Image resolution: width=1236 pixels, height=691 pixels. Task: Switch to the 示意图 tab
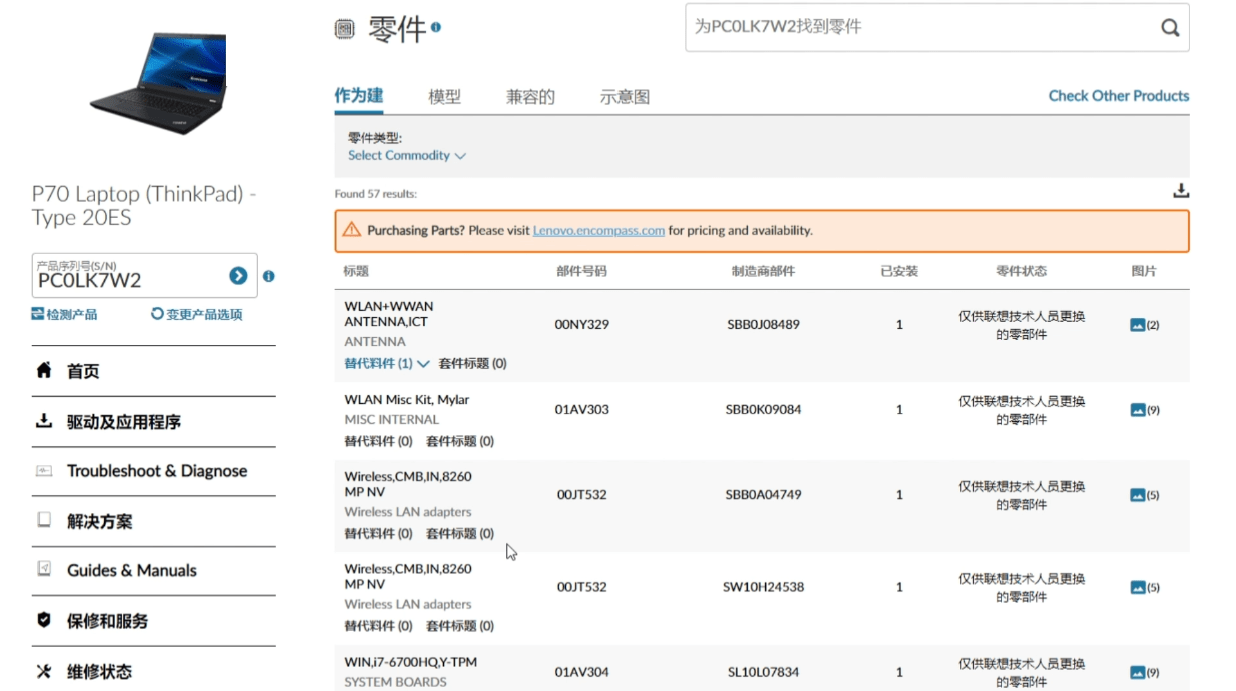coord(625,97)
